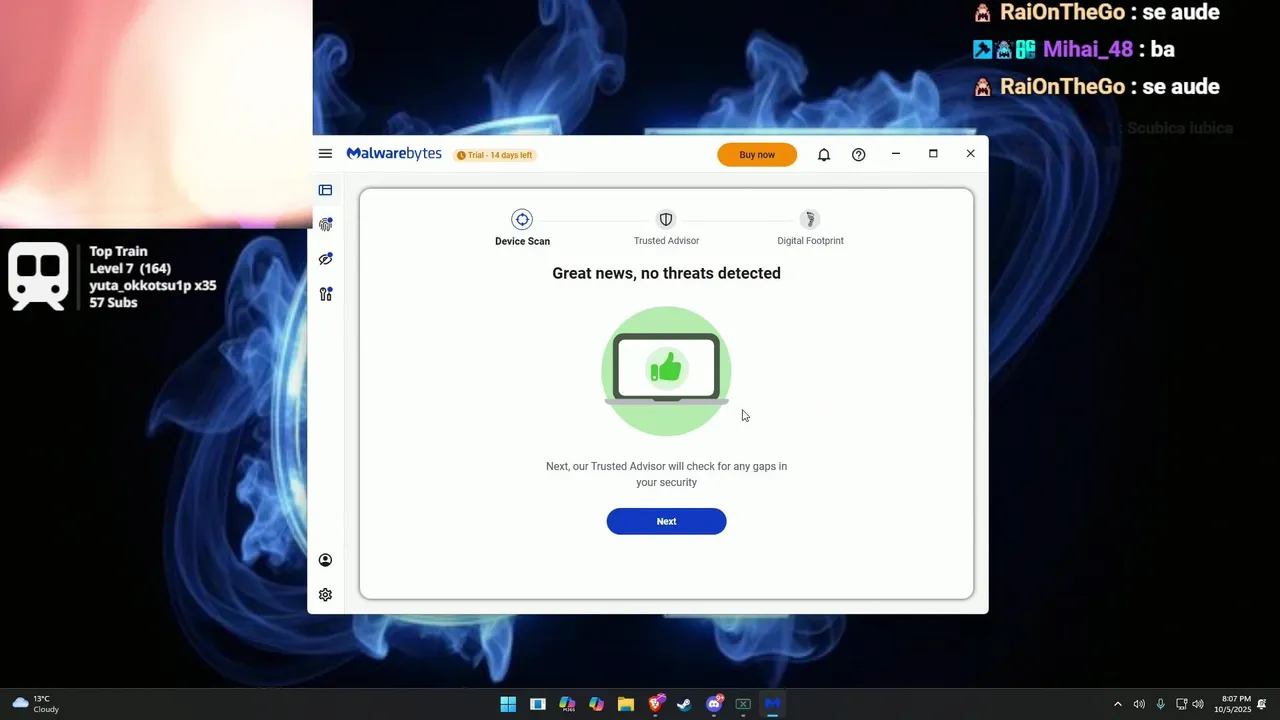
Task: Open Brave browser from the taskbar
Action: 655,704
